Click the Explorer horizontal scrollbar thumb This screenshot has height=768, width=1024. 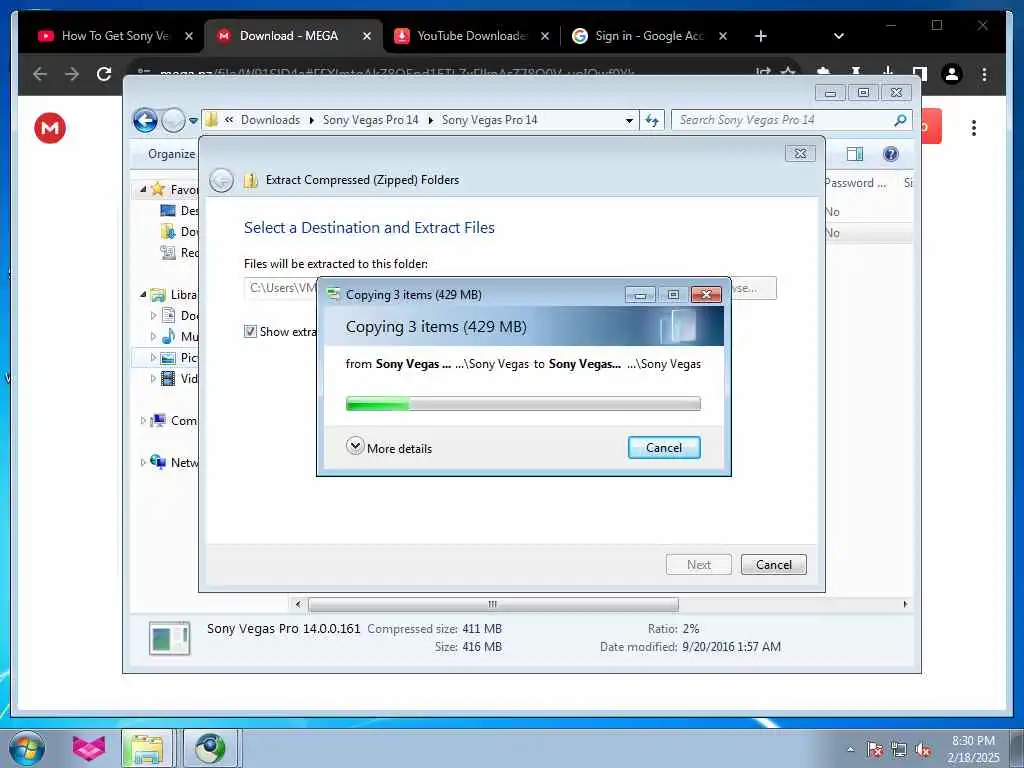(493, 604)
